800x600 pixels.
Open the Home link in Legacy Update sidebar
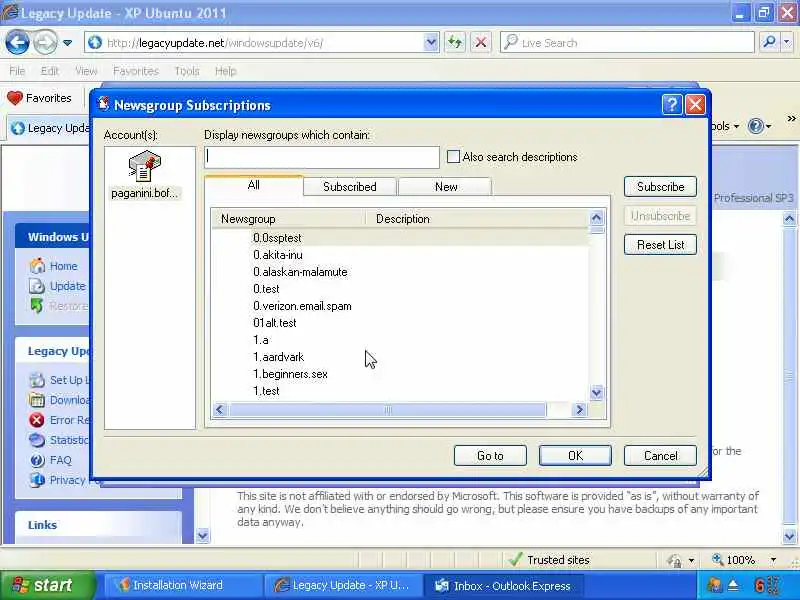point(63,266)
